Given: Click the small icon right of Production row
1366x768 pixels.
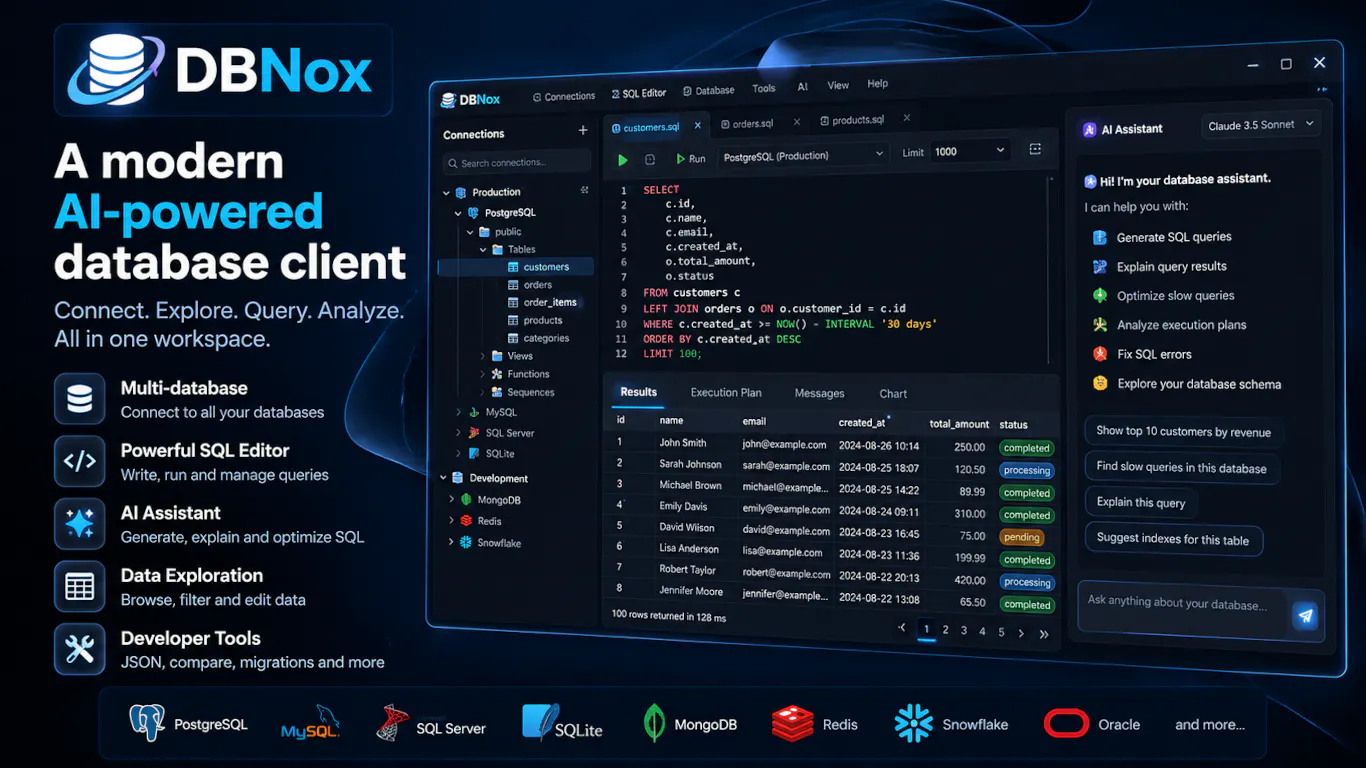Looking at the screenshot, I should tap(585, 190).
